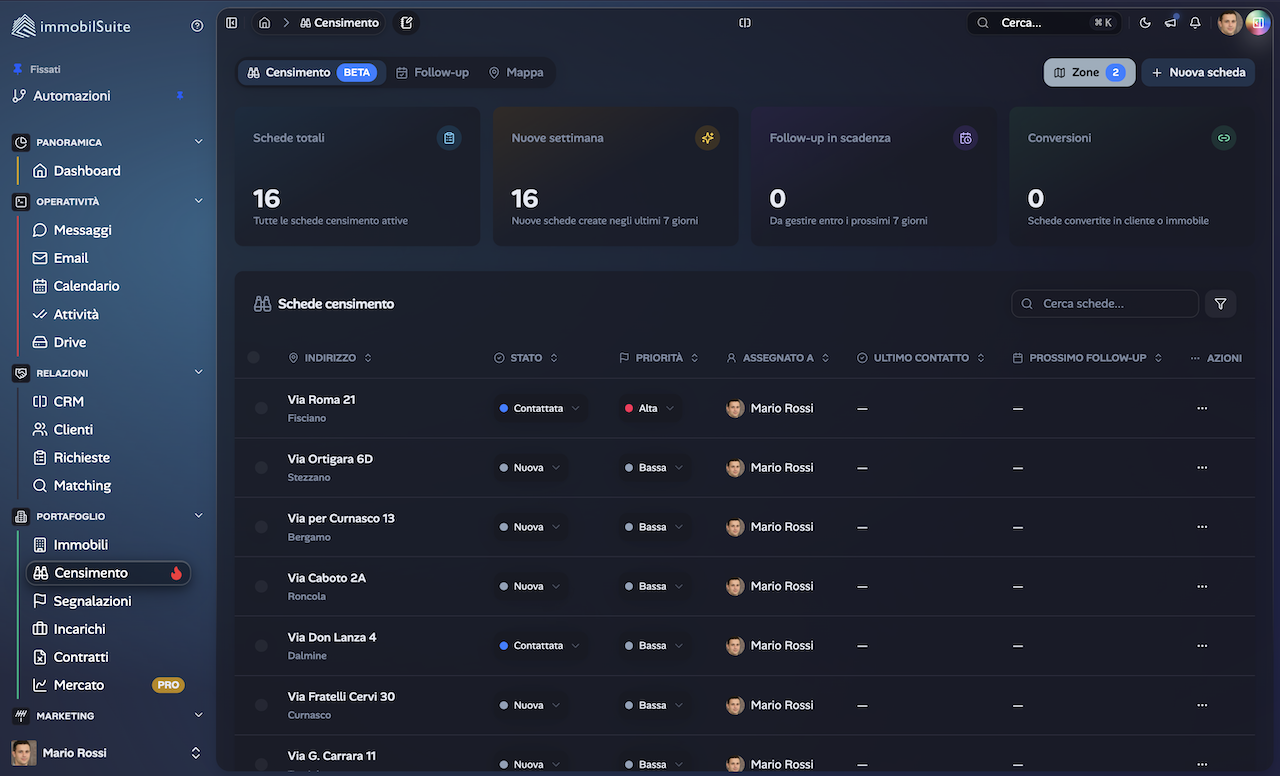Collapse the Portafoglio sidebar section
The width and height of the screenshot is (1280, 776).
tap(198, 516)
